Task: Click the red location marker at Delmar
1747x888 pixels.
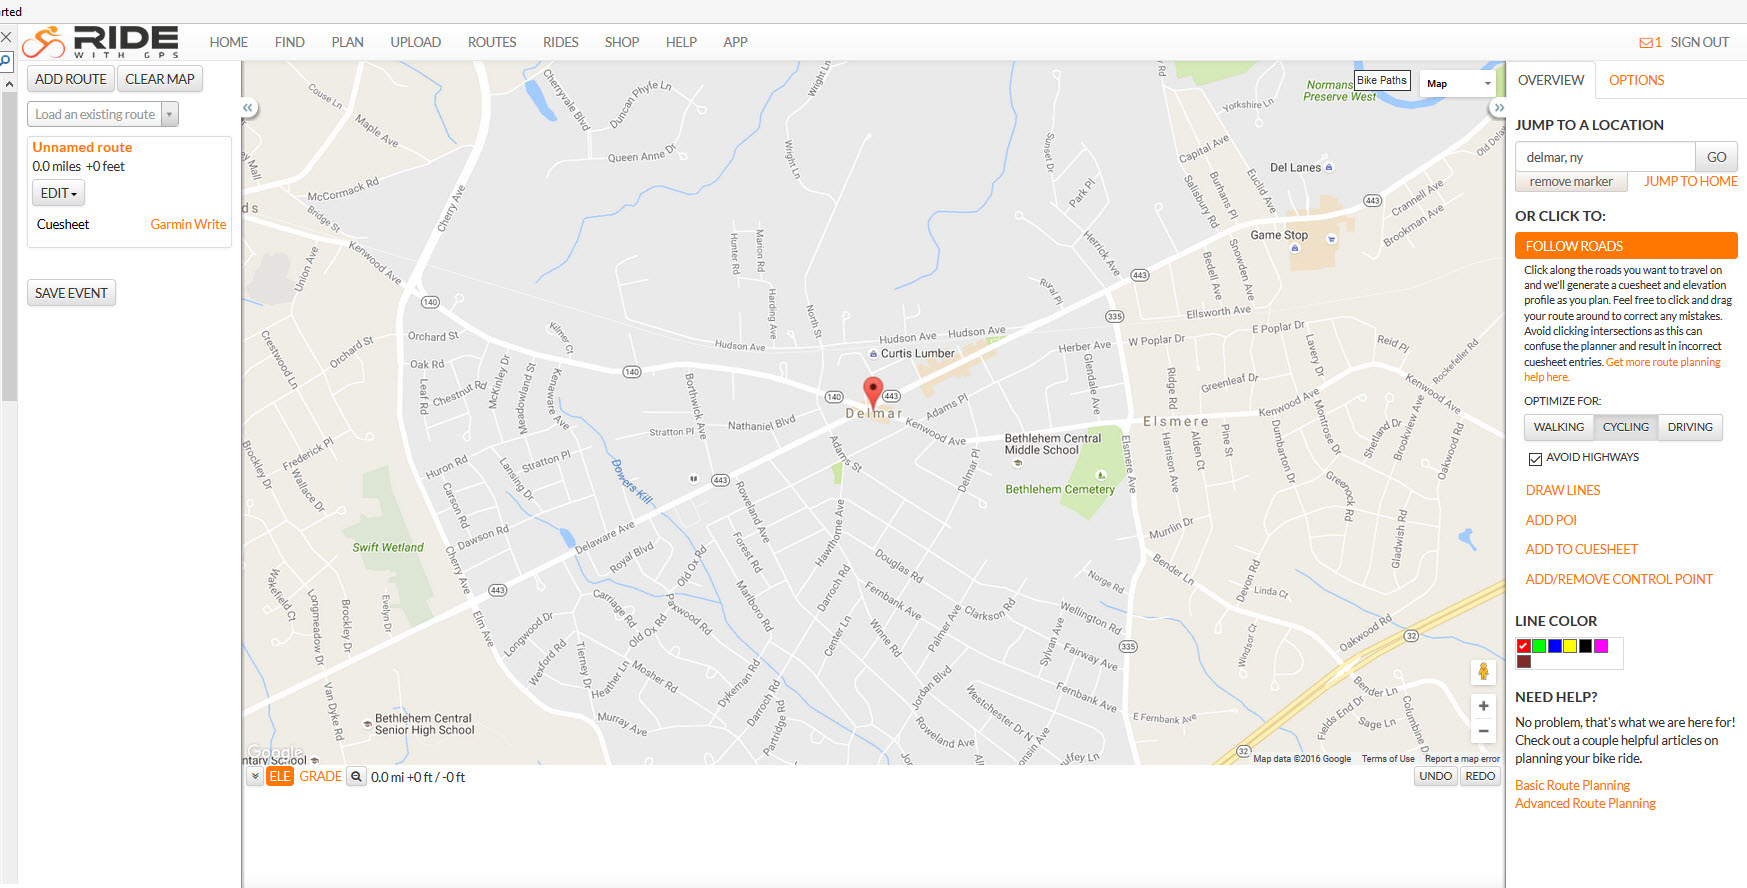Action: (x=873, y=393)
